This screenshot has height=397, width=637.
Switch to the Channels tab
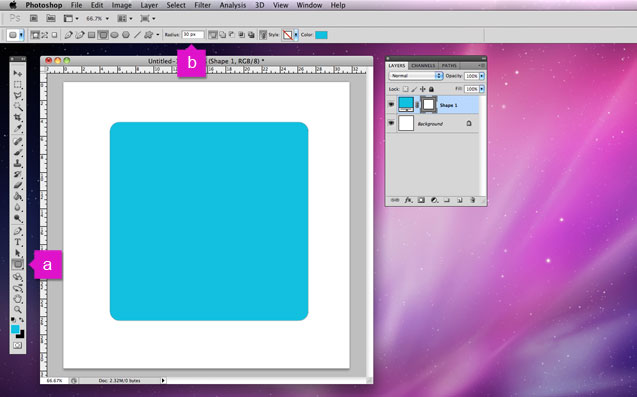point(423,65)
